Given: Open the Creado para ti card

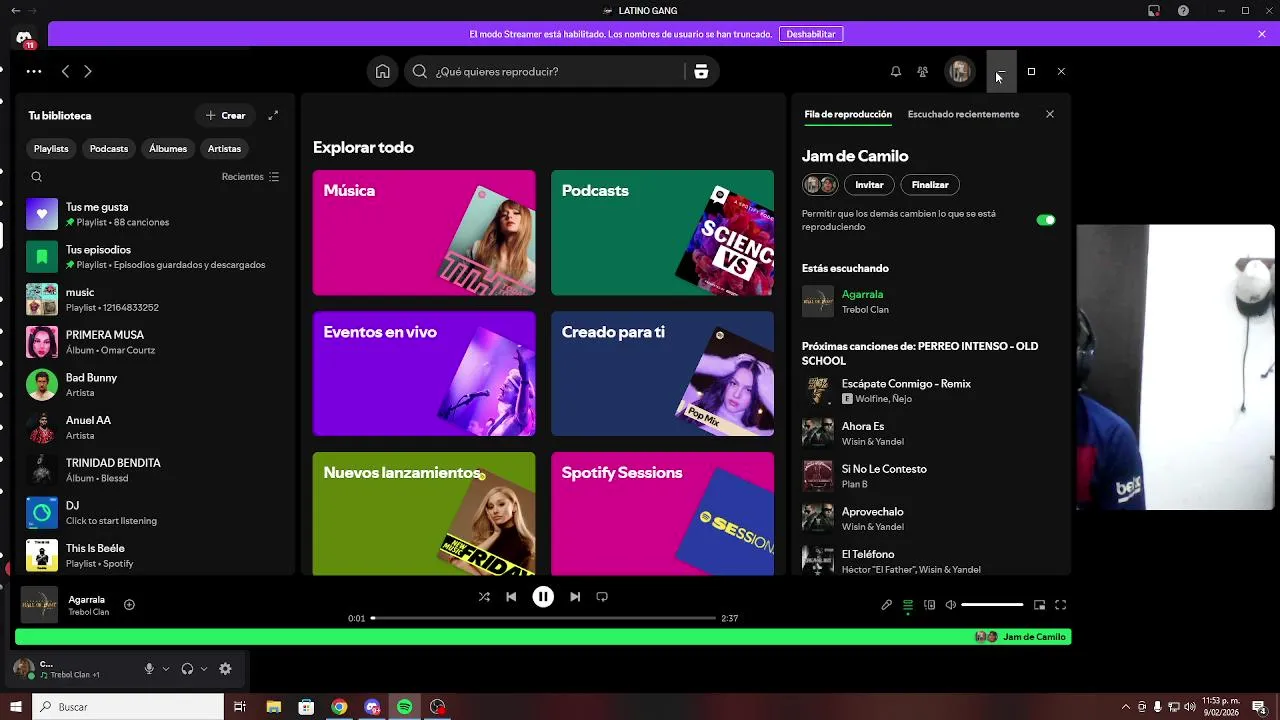Looking at the screenshot, I should tap(662, 374).
